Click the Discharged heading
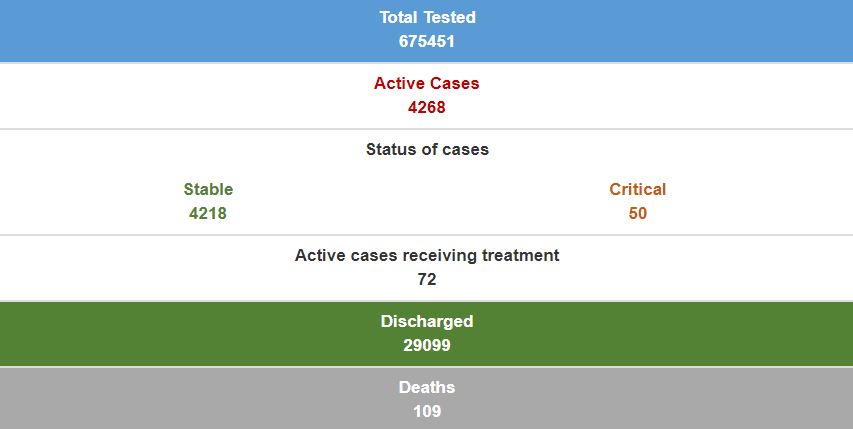The width and height of the screenshot is (853, 429). click(x=427, y=321)
